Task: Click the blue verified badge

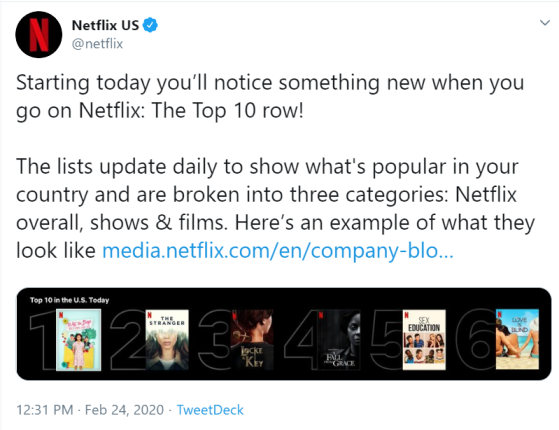Action: click(150, 25)
